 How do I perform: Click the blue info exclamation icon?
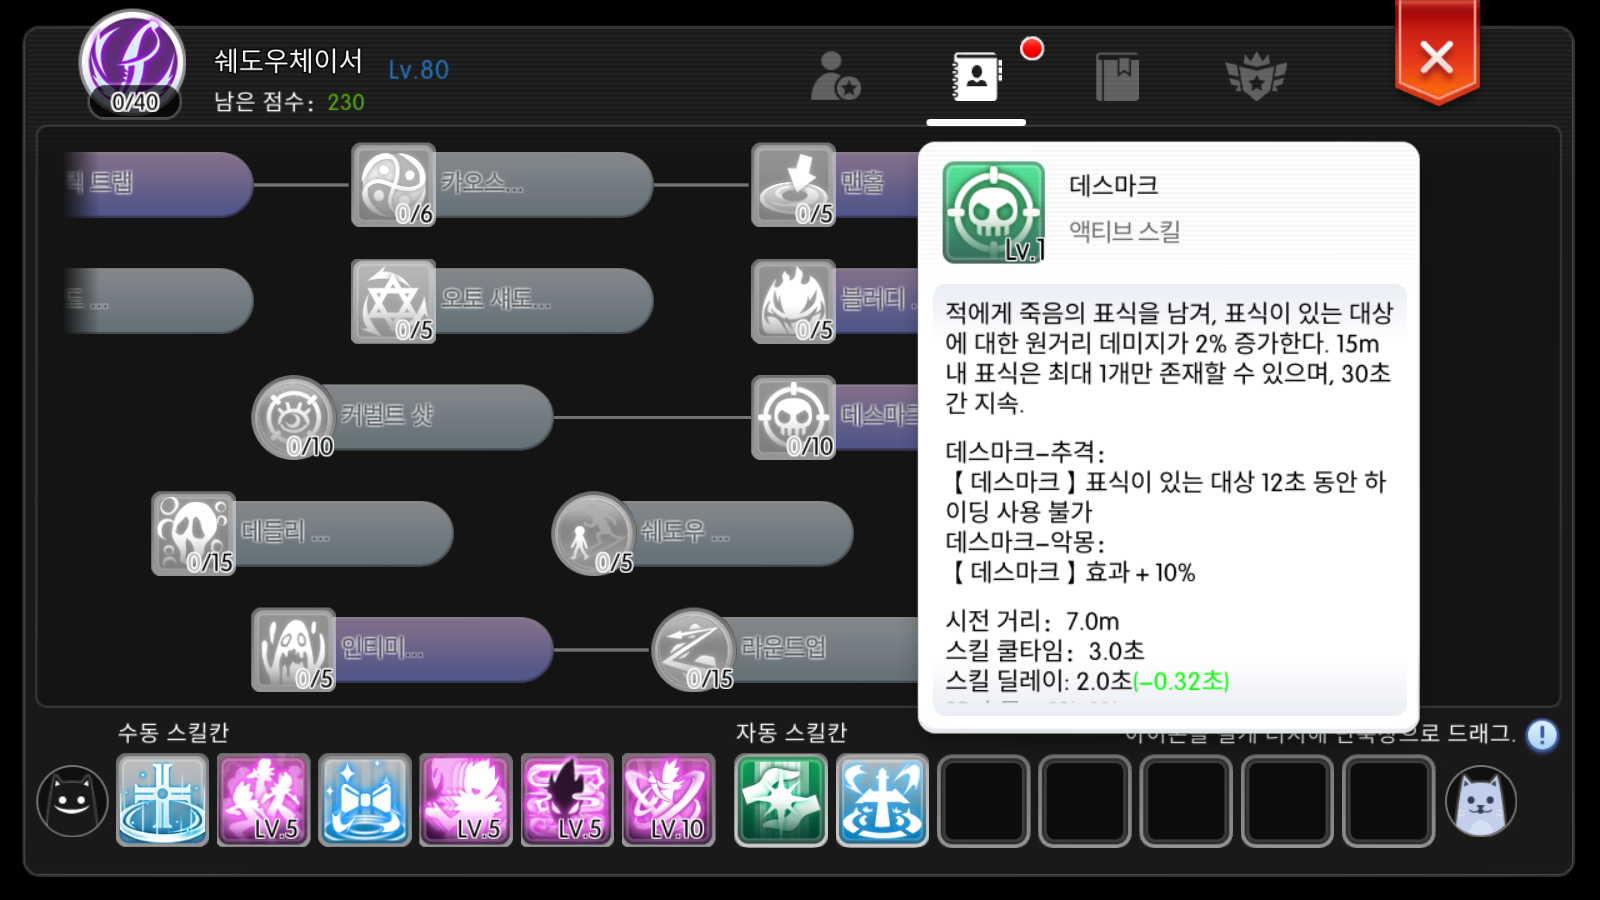1542,735
